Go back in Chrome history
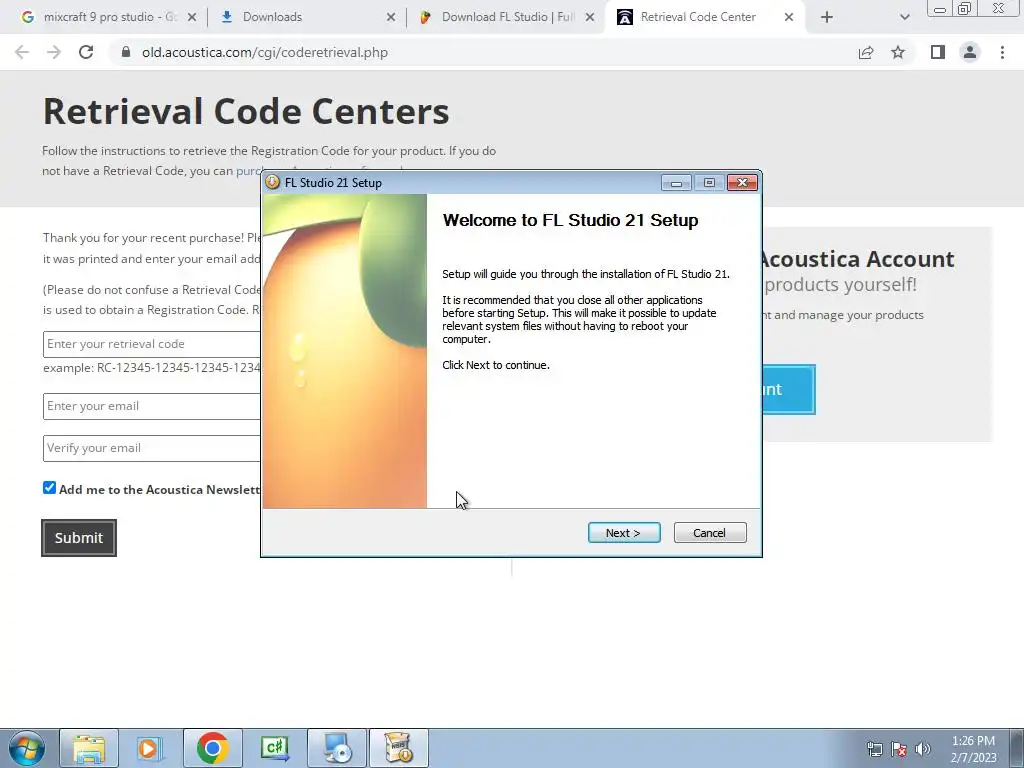Image resolution: width=1024 pixels, height=768 pixels. pyautogui.click(x=22, y=52)
